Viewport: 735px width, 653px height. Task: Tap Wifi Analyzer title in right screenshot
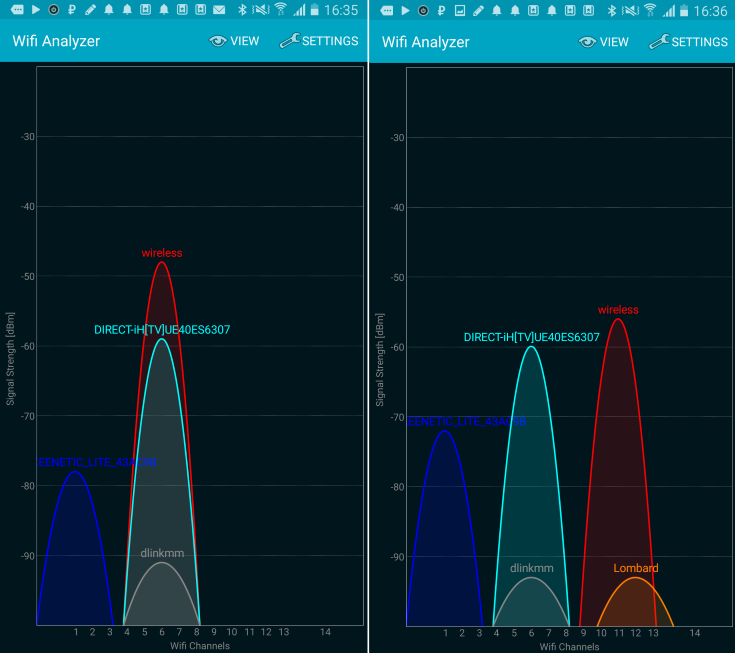point(426,42)
